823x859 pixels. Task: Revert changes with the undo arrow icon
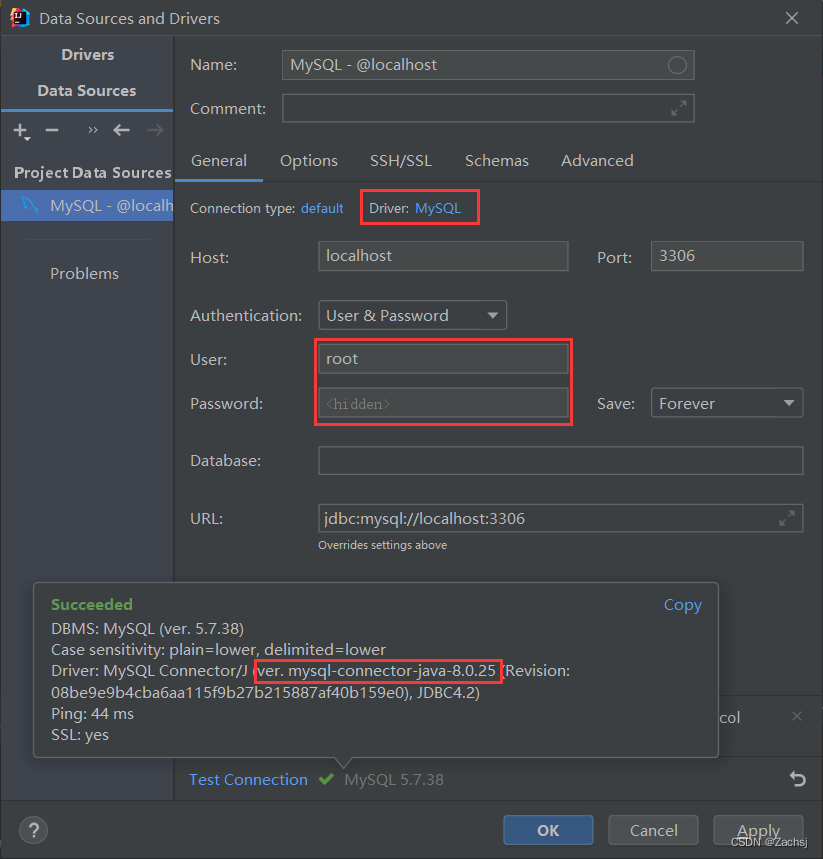coord(798,778)
